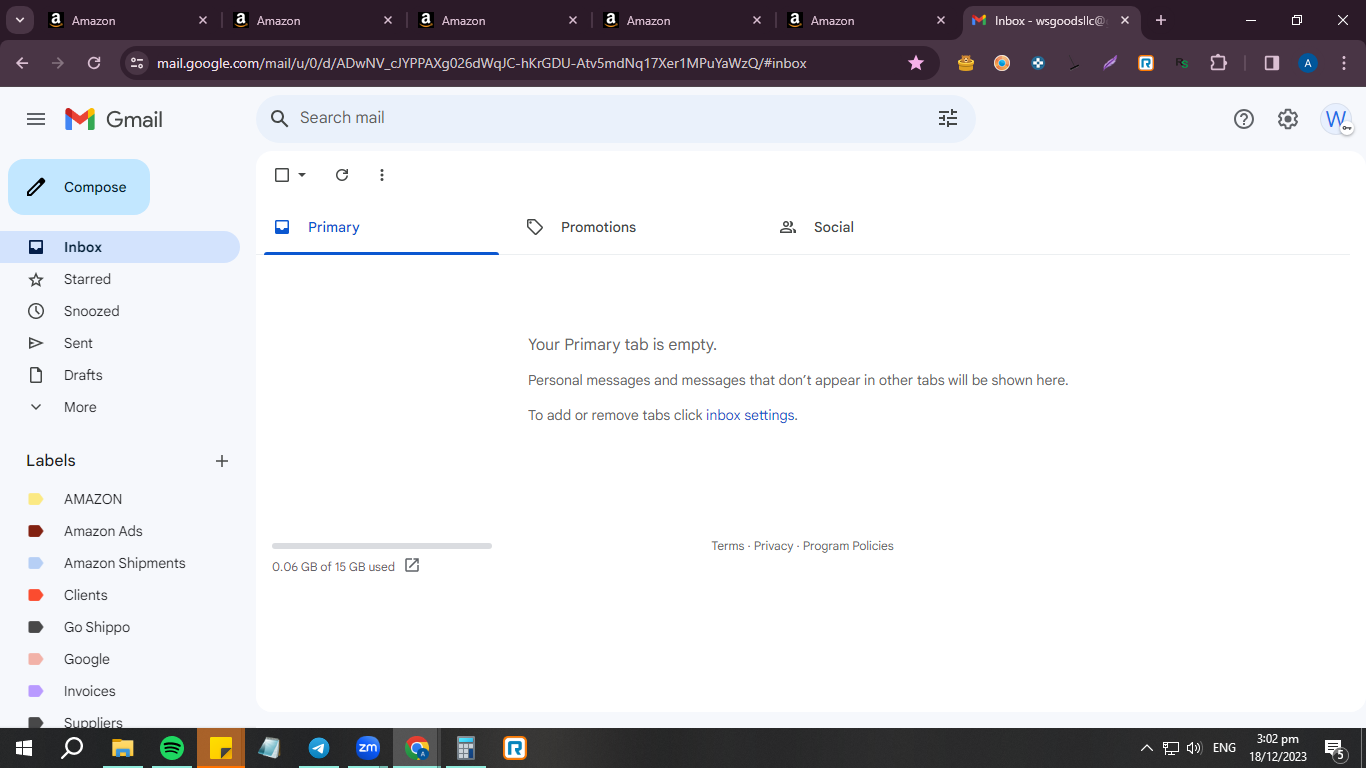Image resolution: width=1366 pixels, height=768 pixels.
Task: Toggle the browser side panel
Action: click(x=1272, y=63)
